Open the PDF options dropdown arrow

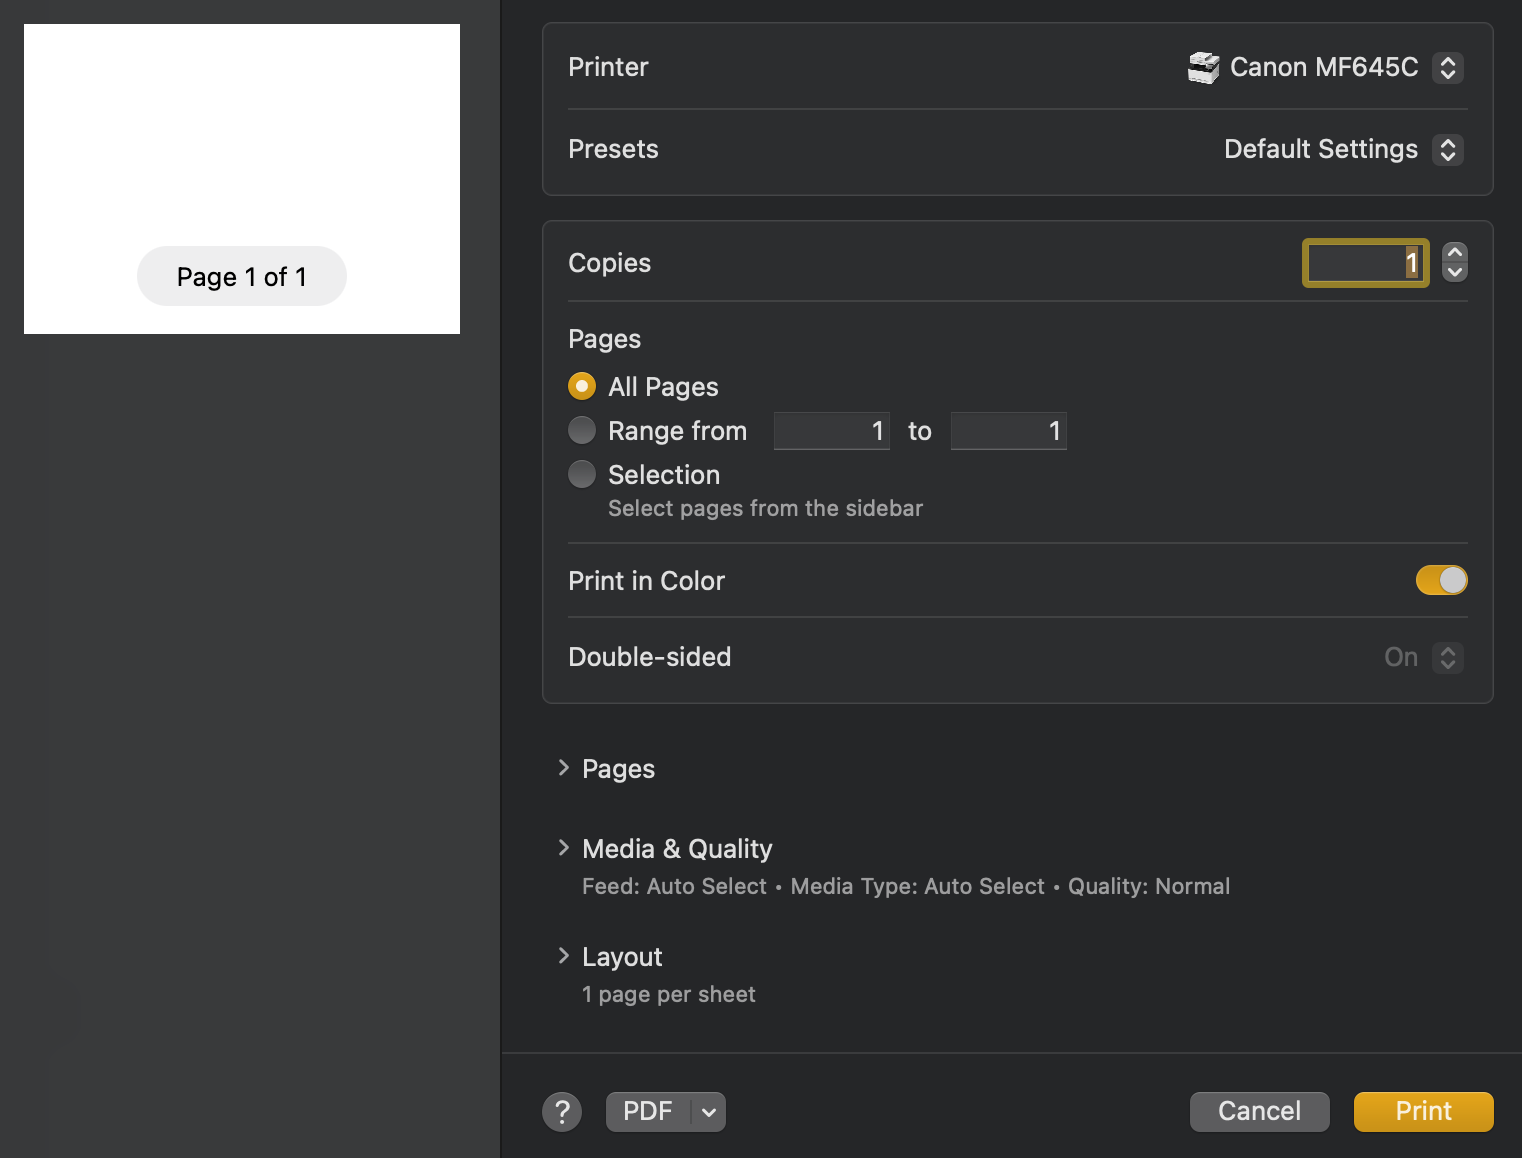[x=708, y=1112]
